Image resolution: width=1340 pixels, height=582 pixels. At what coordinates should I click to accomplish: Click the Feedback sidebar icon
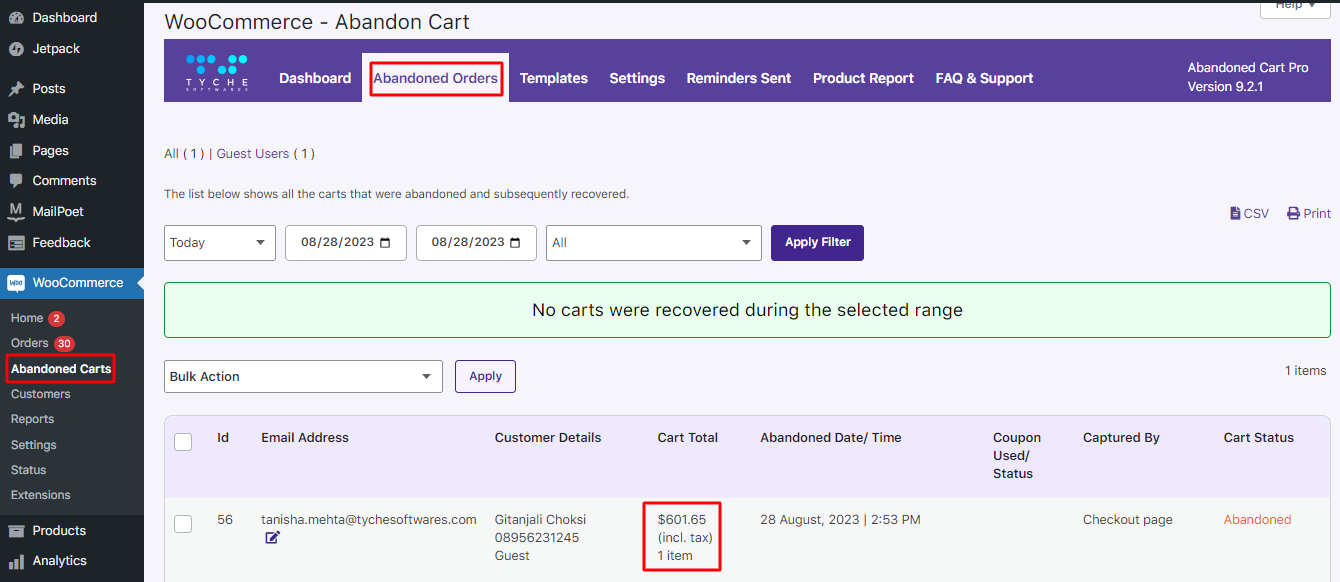(x=16, y=243)
